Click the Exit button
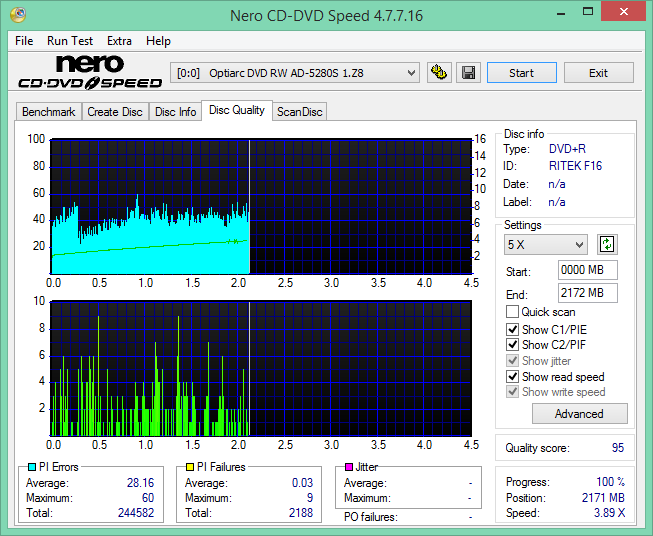The image size is (653, 536). click(598, 73)
